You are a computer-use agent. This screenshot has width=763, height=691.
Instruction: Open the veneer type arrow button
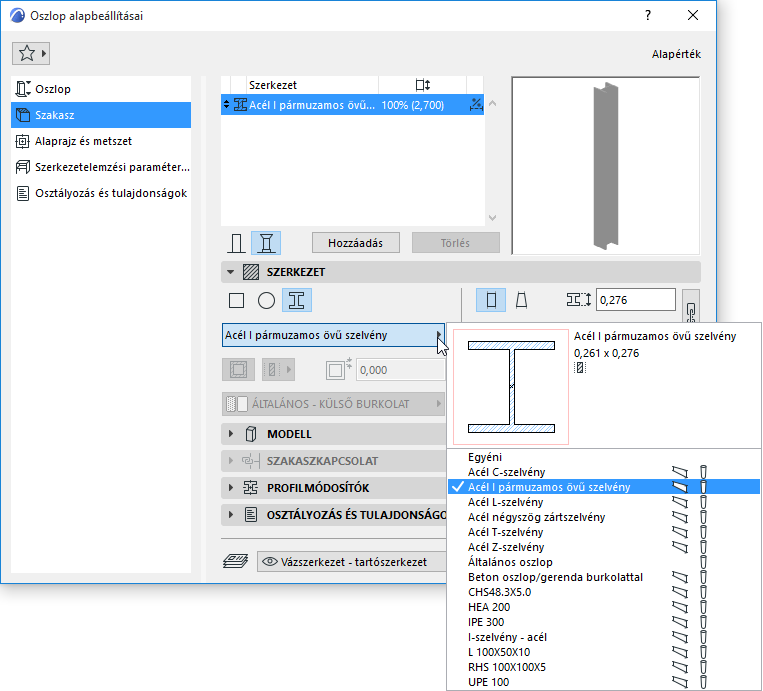coord(278,370)
